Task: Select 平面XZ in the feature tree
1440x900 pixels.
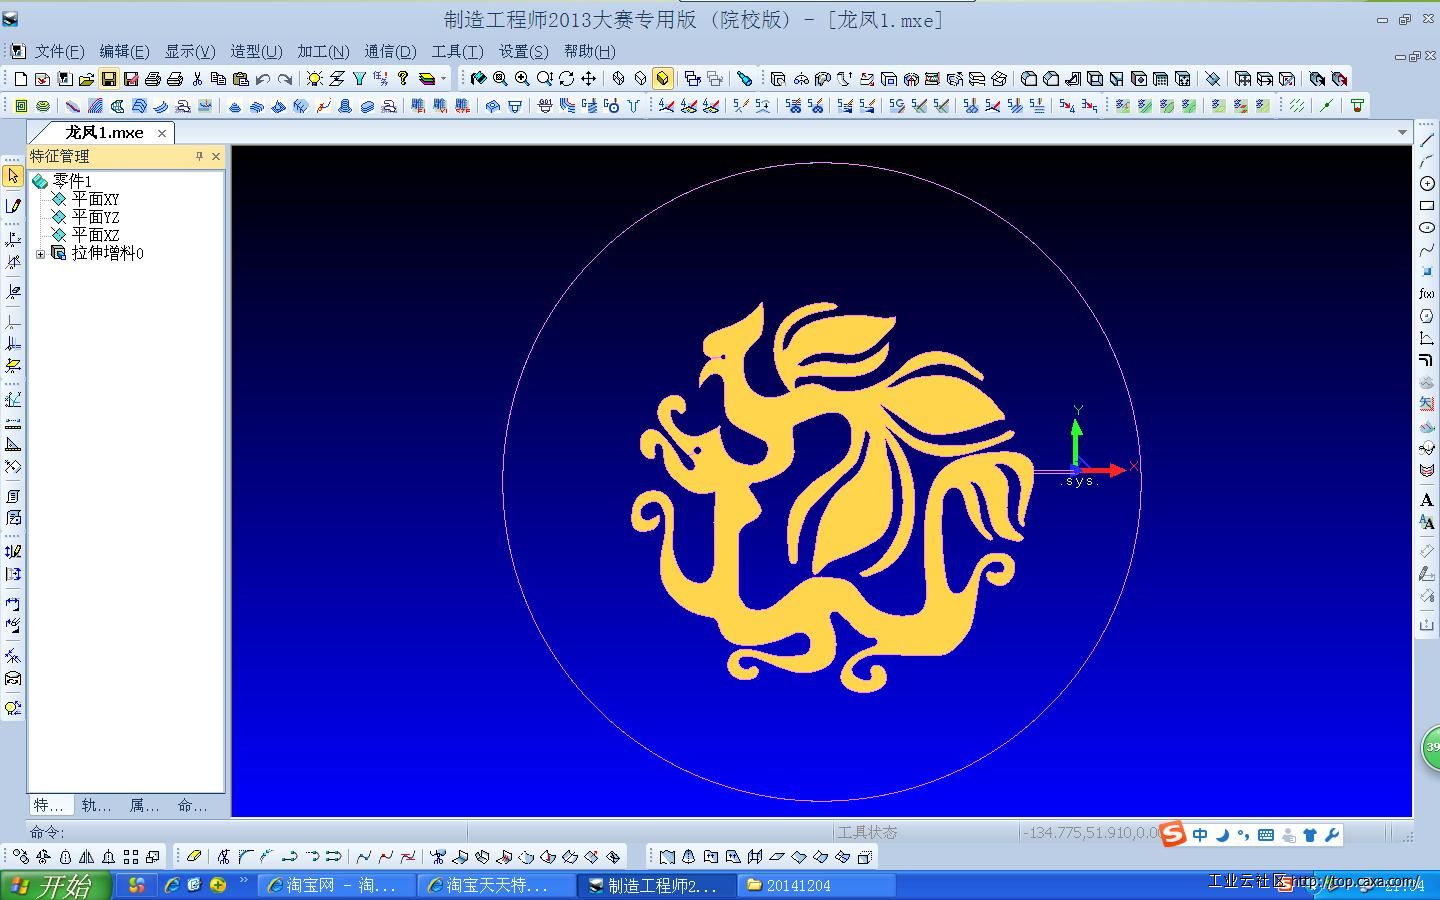Action: [x=95, y=235]
